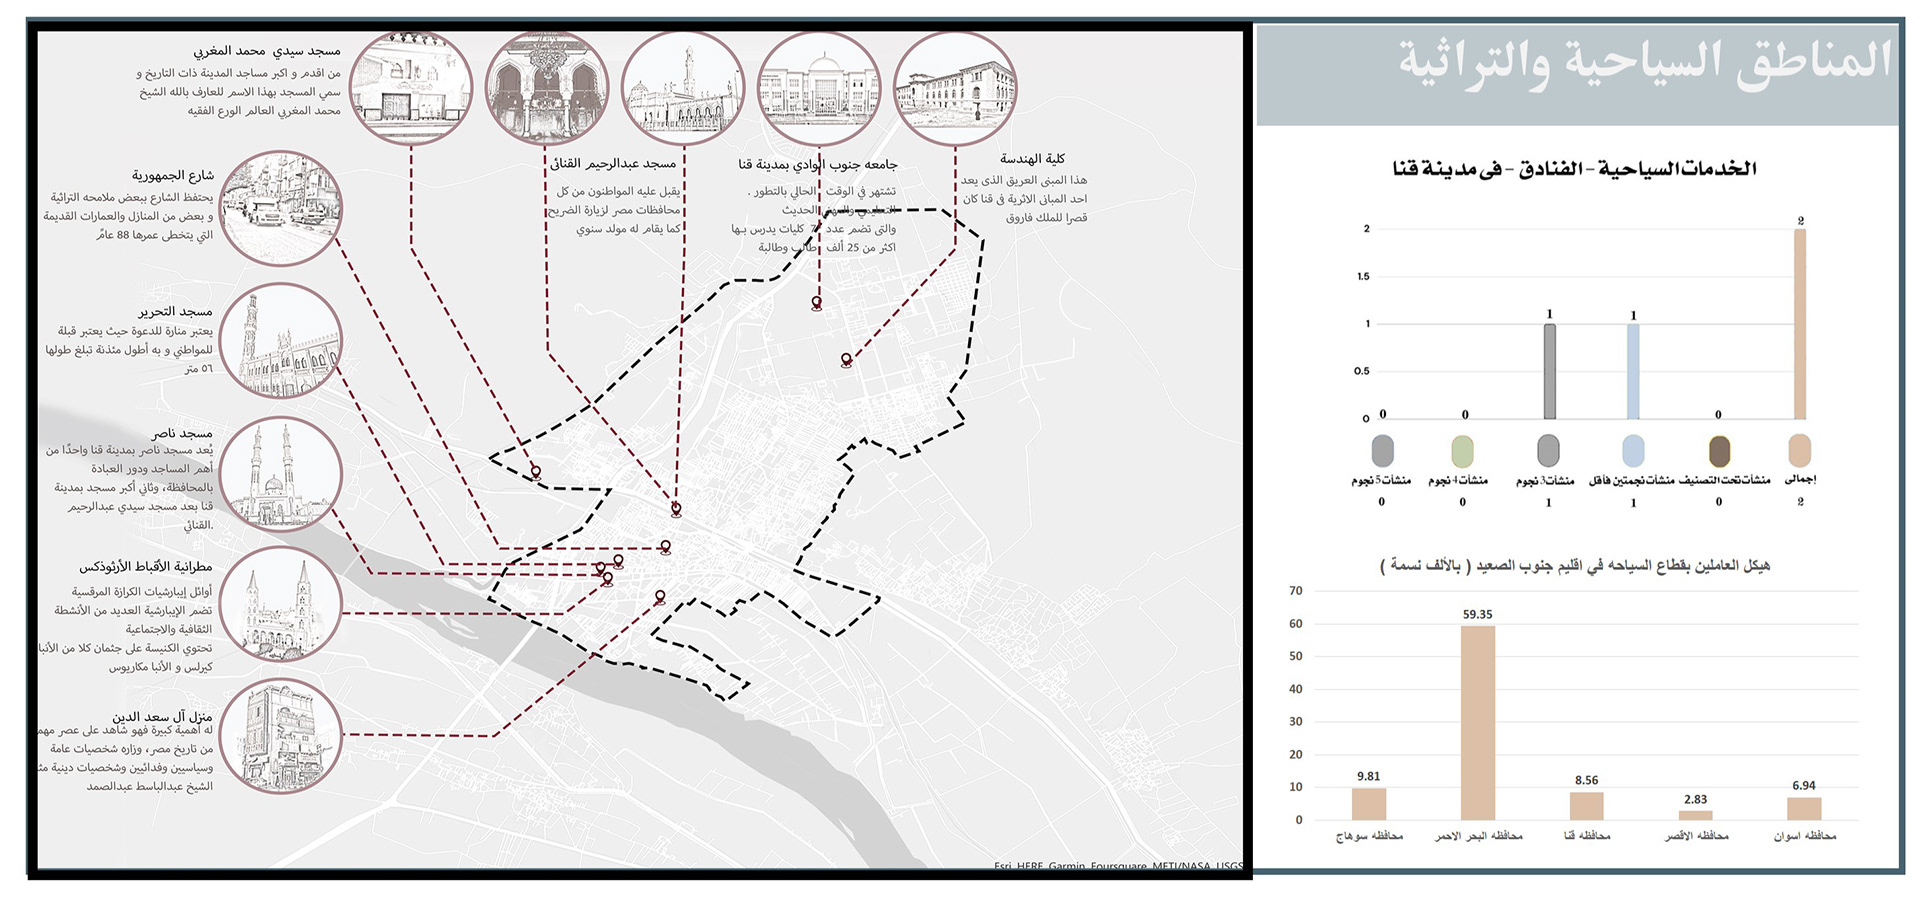Select the Al Saad El-Din house map pin

click(660, 597)
